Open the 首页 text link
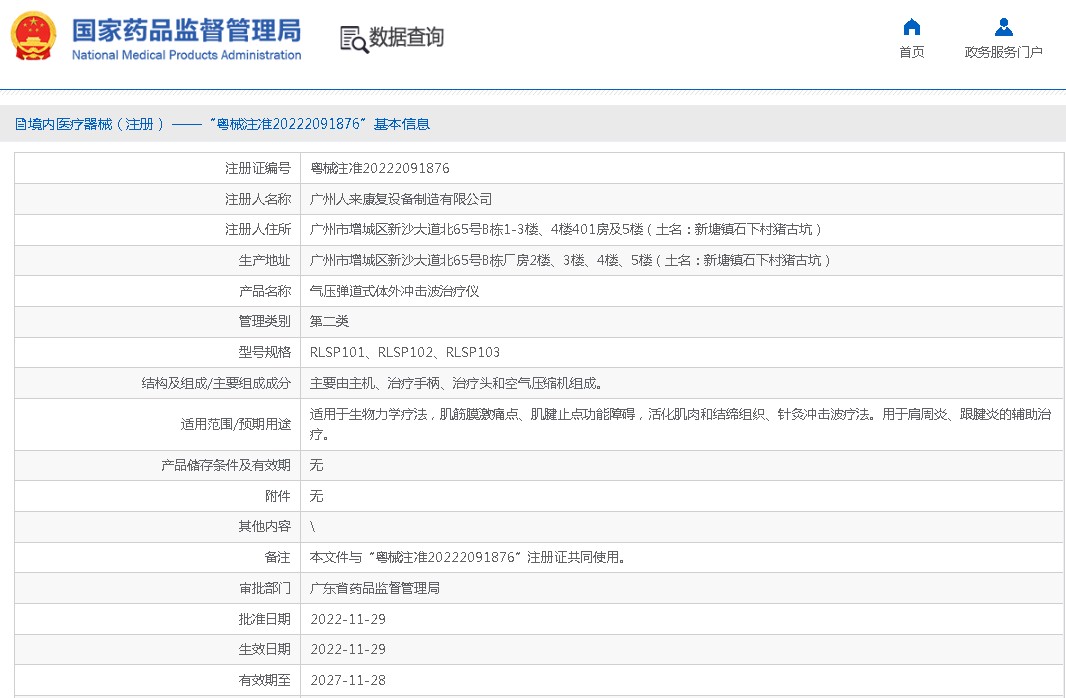The height and width of the screenshot is (698, 1066). tap(911, 52)
